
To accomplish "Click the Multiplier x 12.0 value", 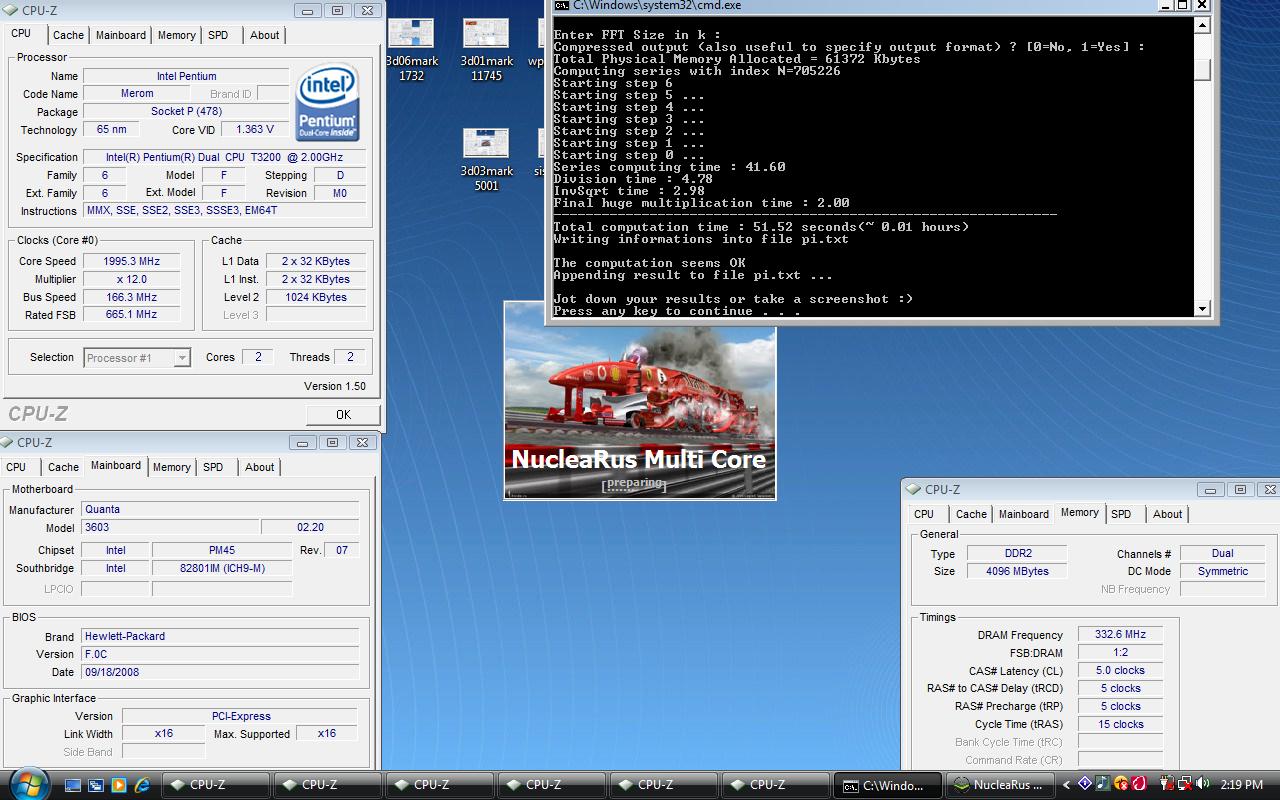I will click(x=130, y=279).
